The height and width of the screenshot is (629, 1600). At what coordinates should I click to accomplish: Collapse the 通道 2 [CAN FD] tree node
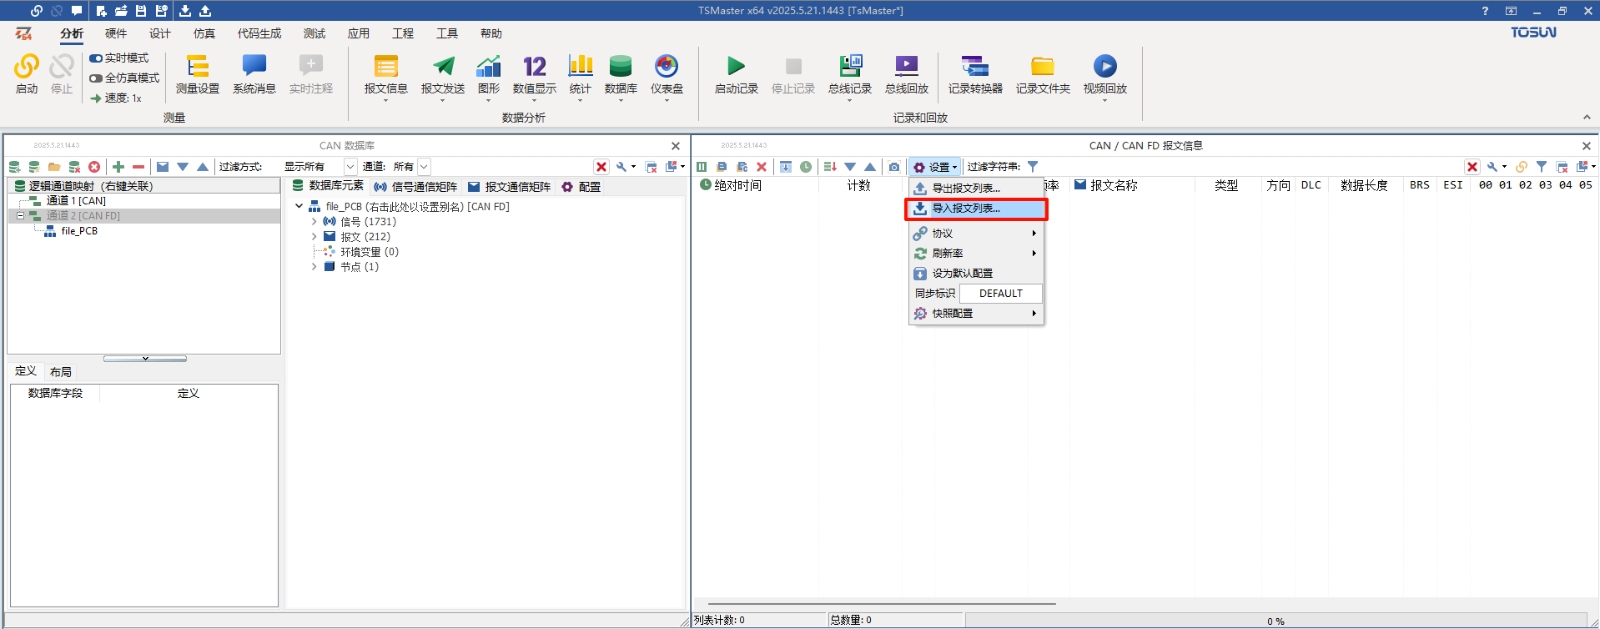[20, 216]
